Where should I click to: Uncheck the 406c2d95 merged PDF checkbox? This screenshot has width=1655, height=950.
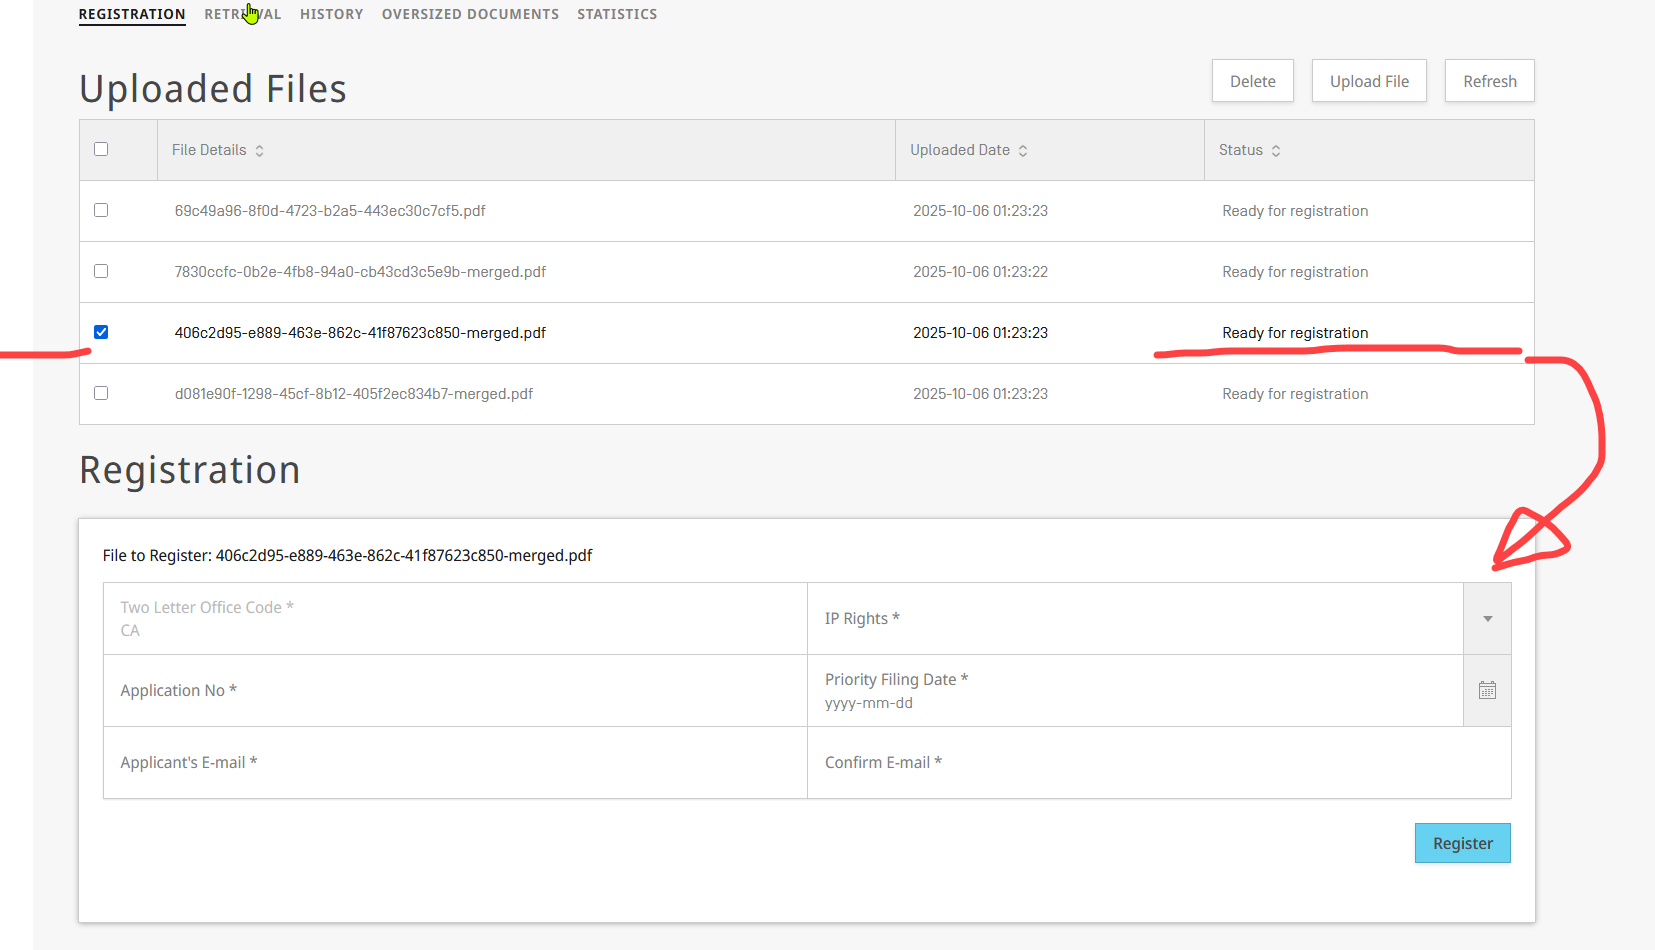(x=101, y=333)
